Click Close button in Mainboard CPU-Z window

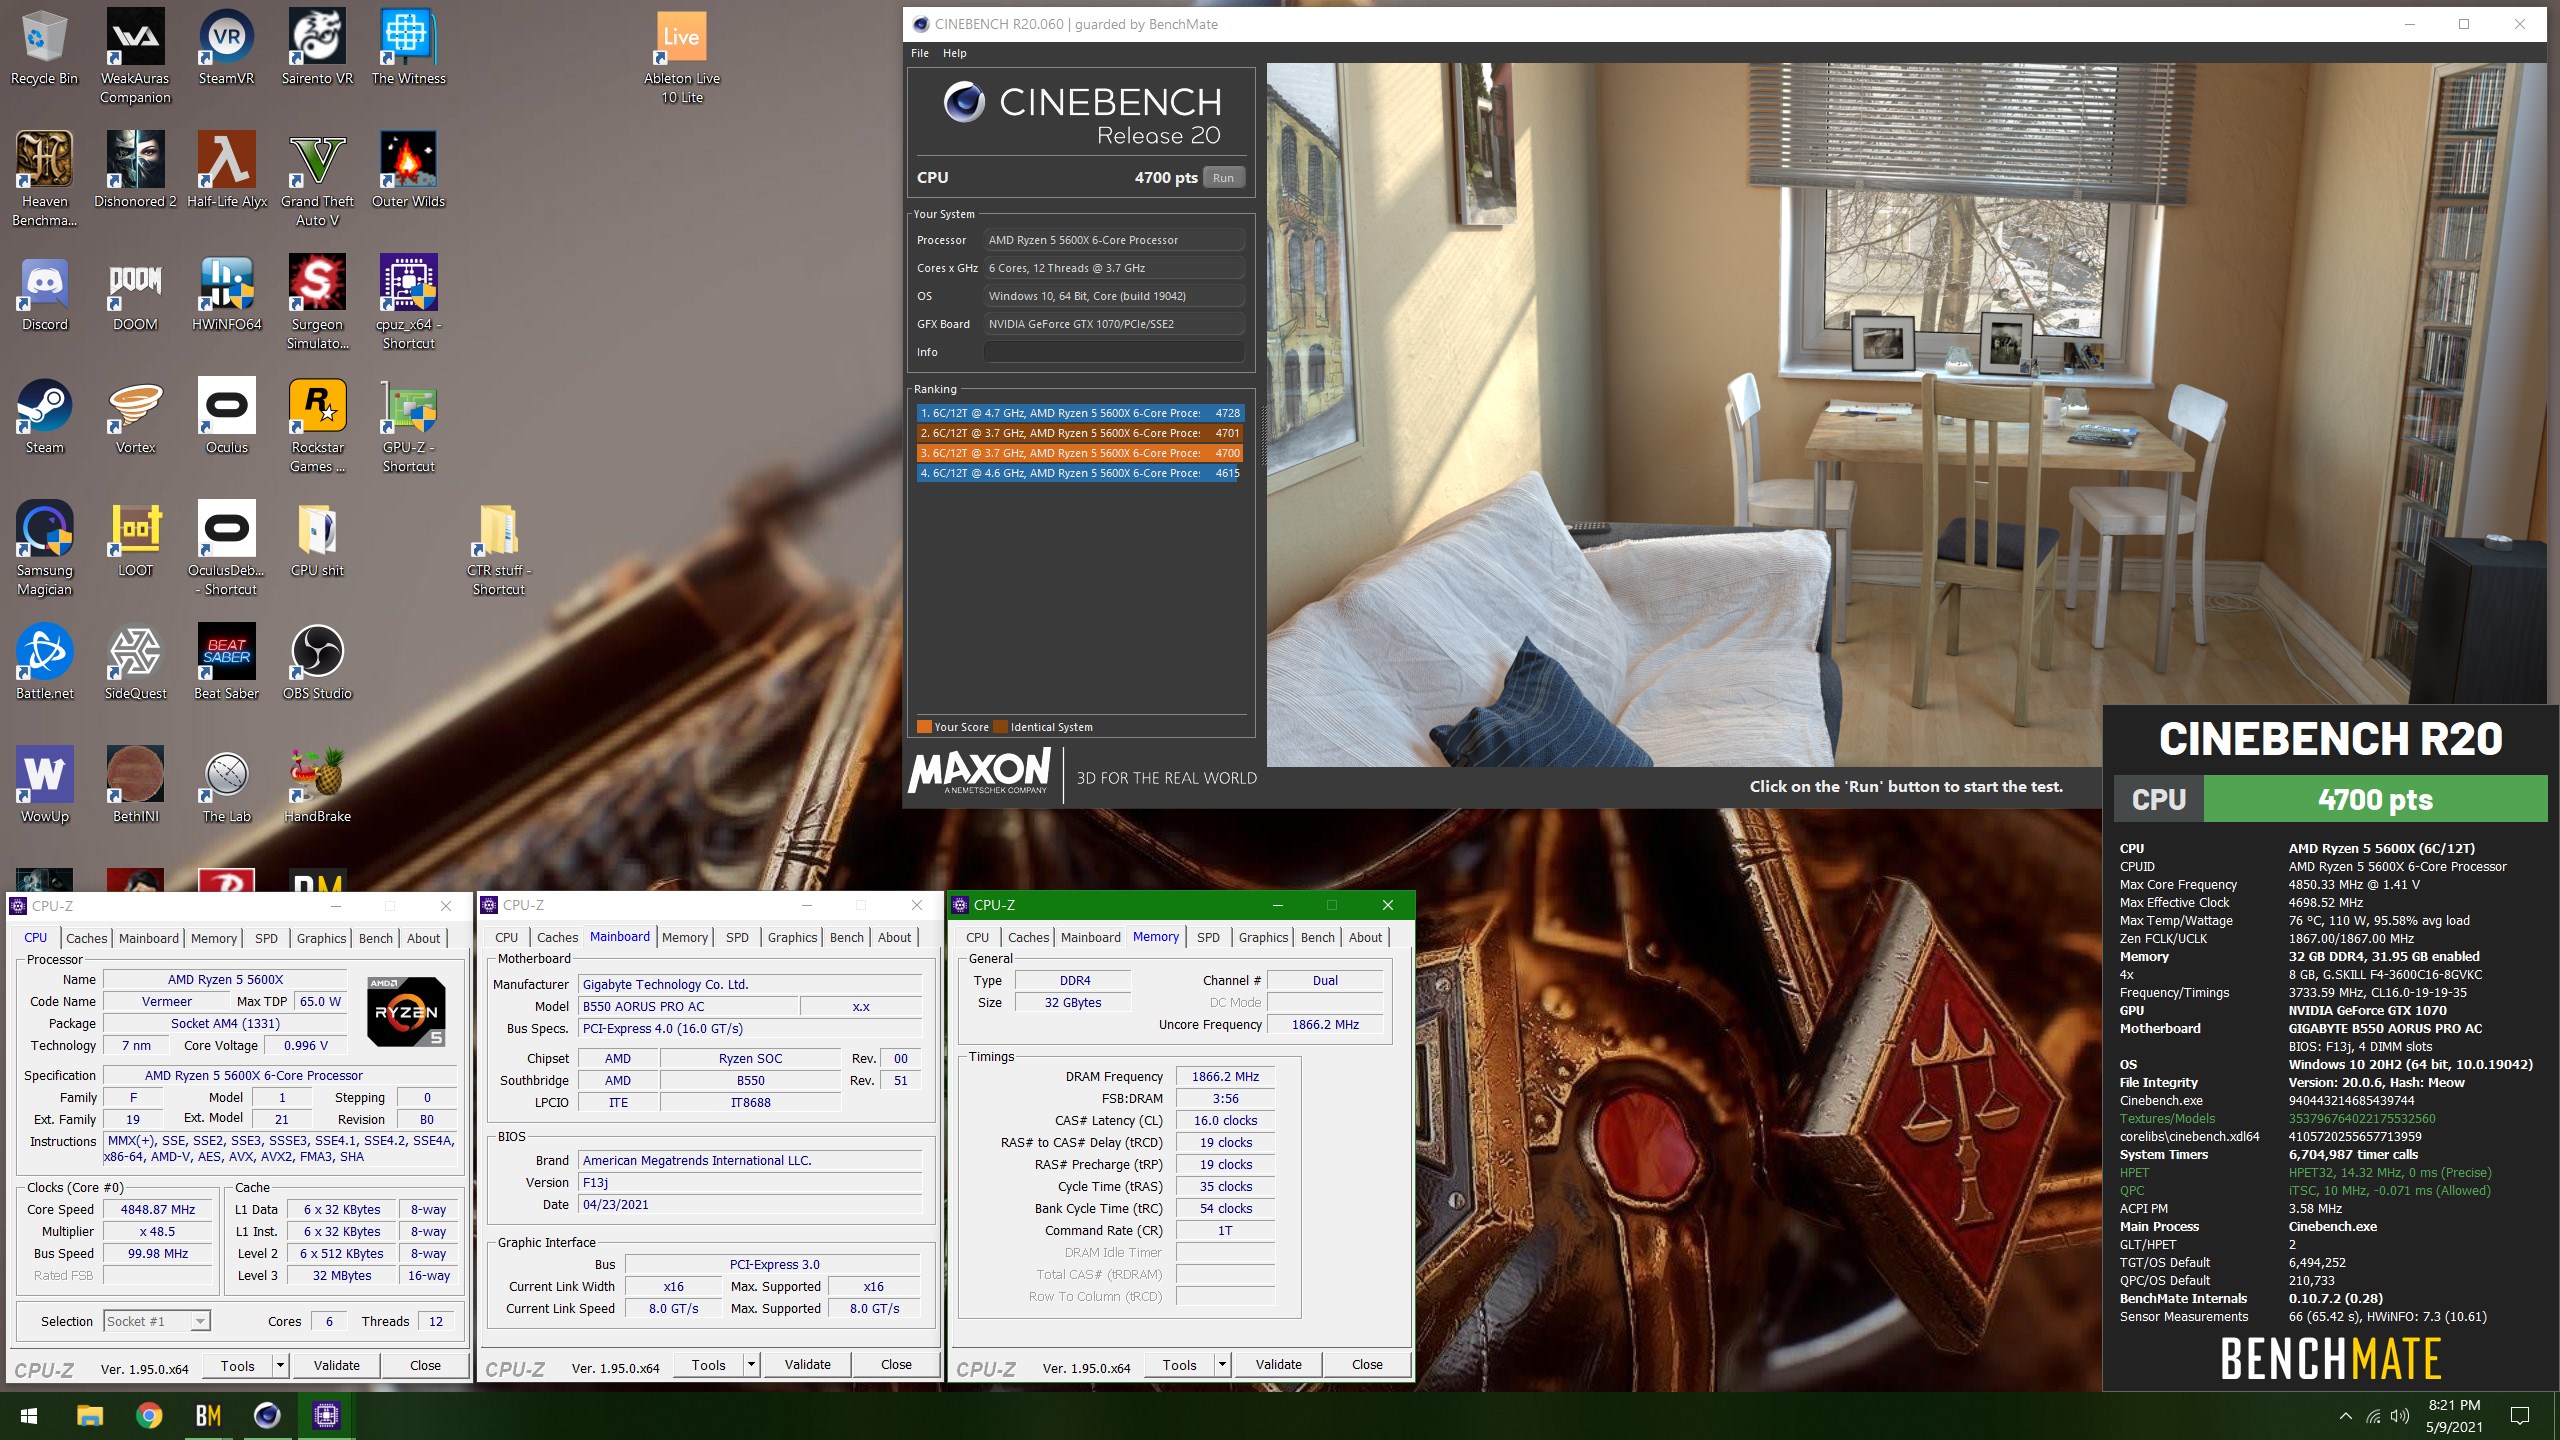coord(896,1364)
